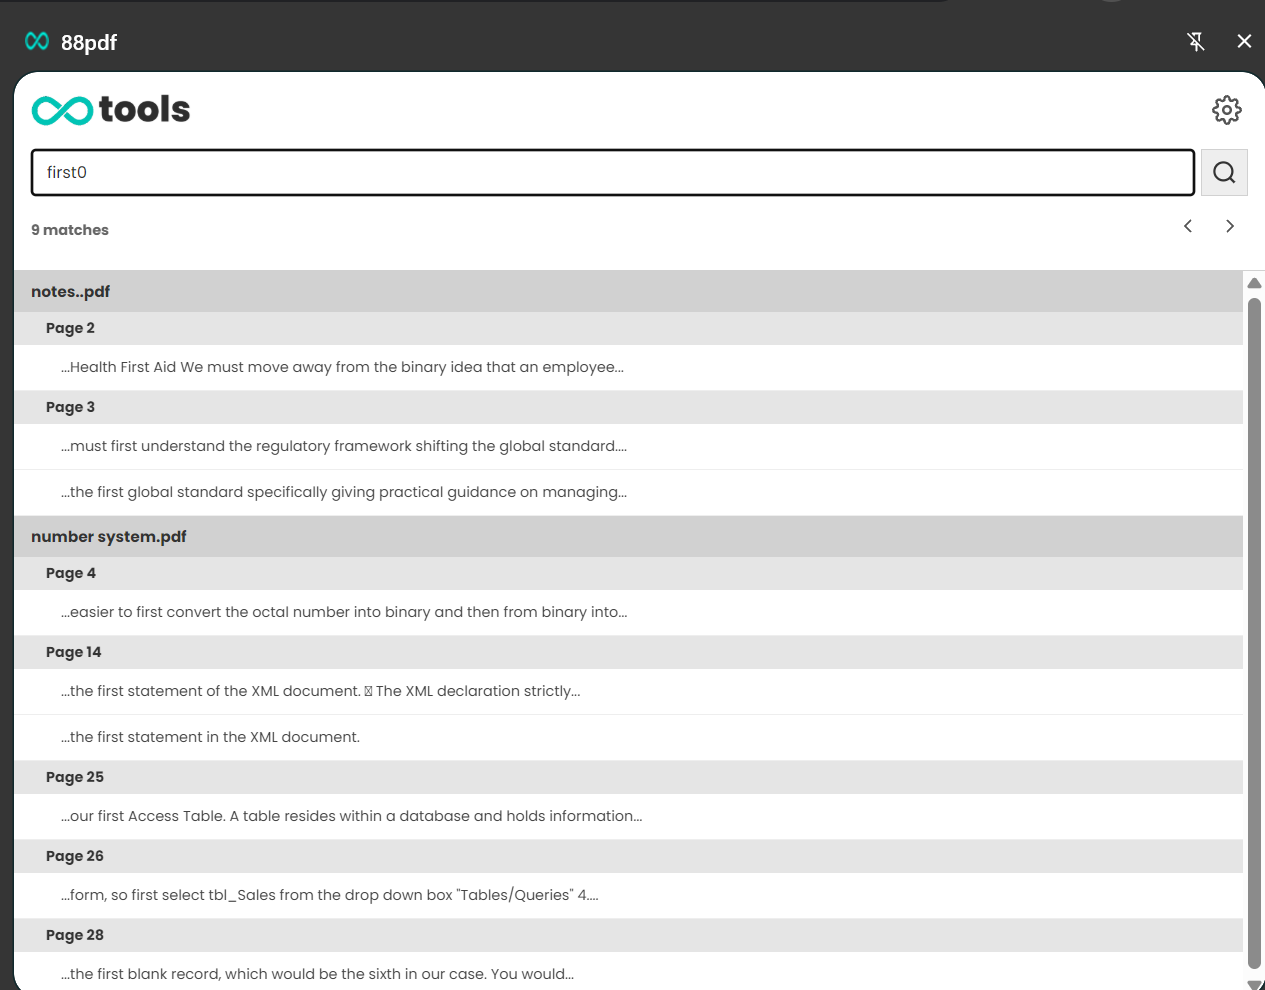Image resolution: width=1265 pixels, height=990 pixels.
Task: Open 'first Access Table' match result
Action: [351, 816]
